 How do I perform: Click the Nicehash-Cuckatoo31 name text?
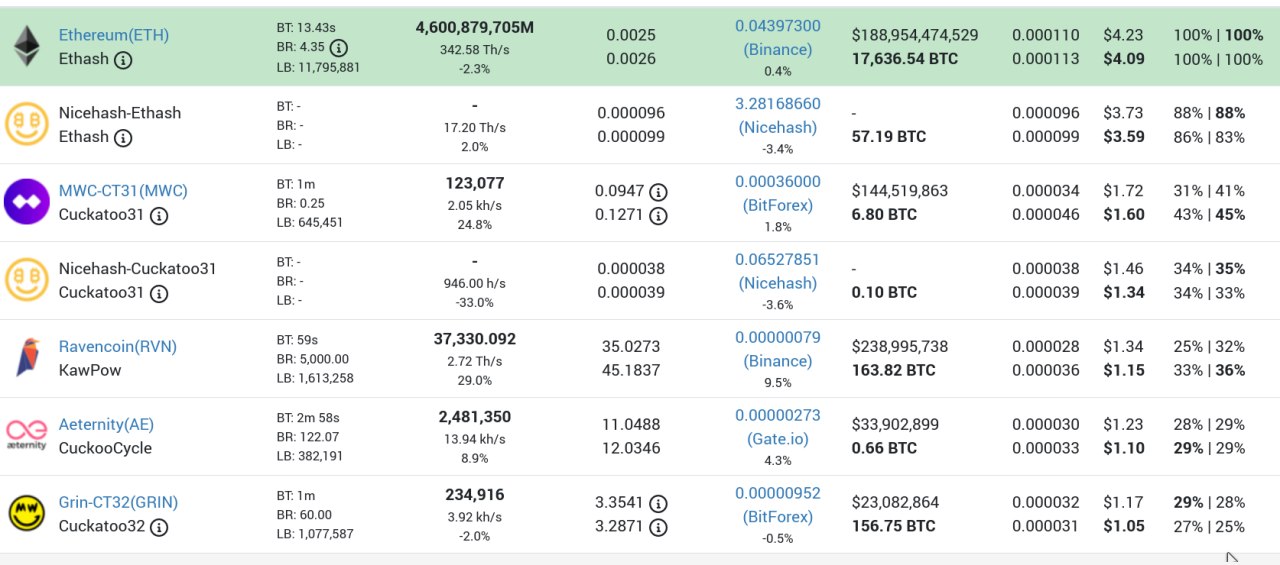pyautogui.click(x=138, y=269)
